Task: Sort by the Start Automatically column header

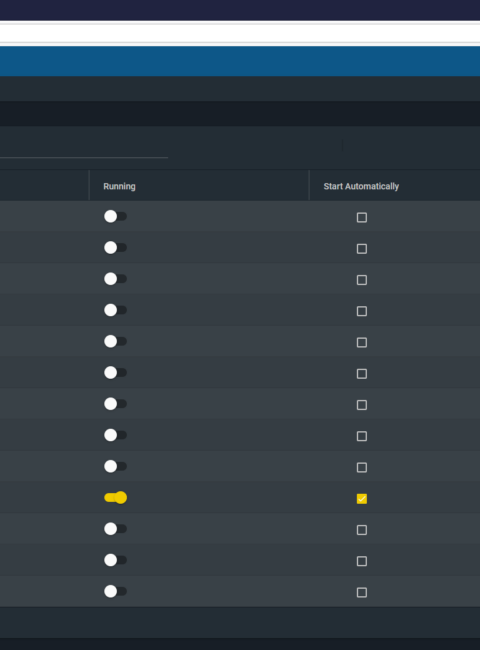Action: click(x=361, y=187)
